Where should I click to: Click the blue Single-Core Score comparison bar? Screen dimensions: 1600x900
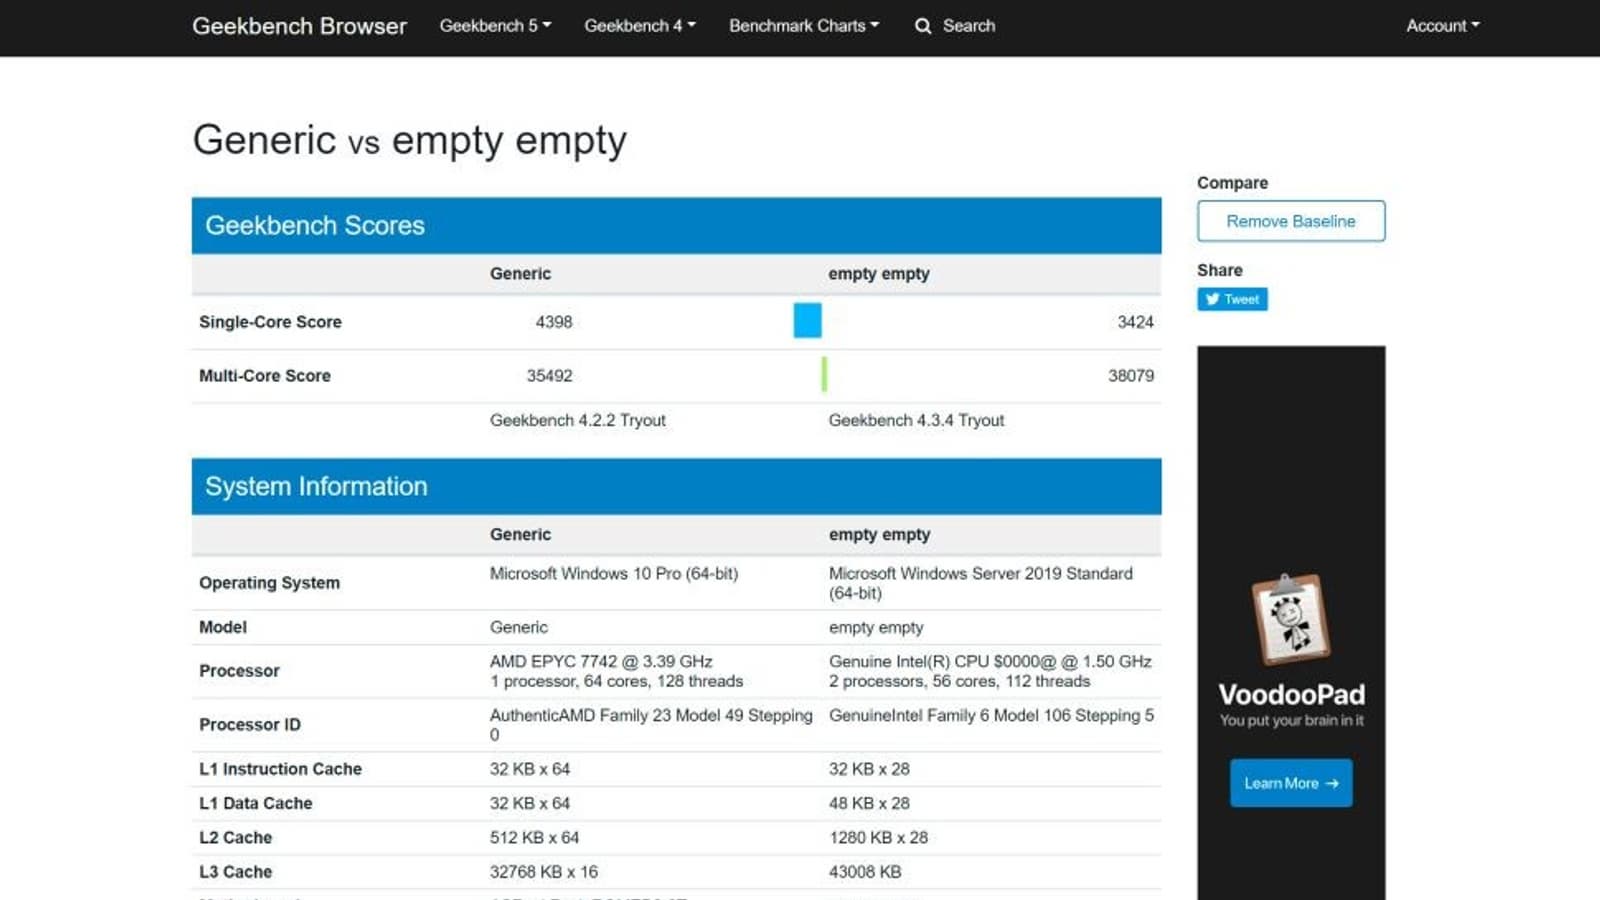coord(808,321)
